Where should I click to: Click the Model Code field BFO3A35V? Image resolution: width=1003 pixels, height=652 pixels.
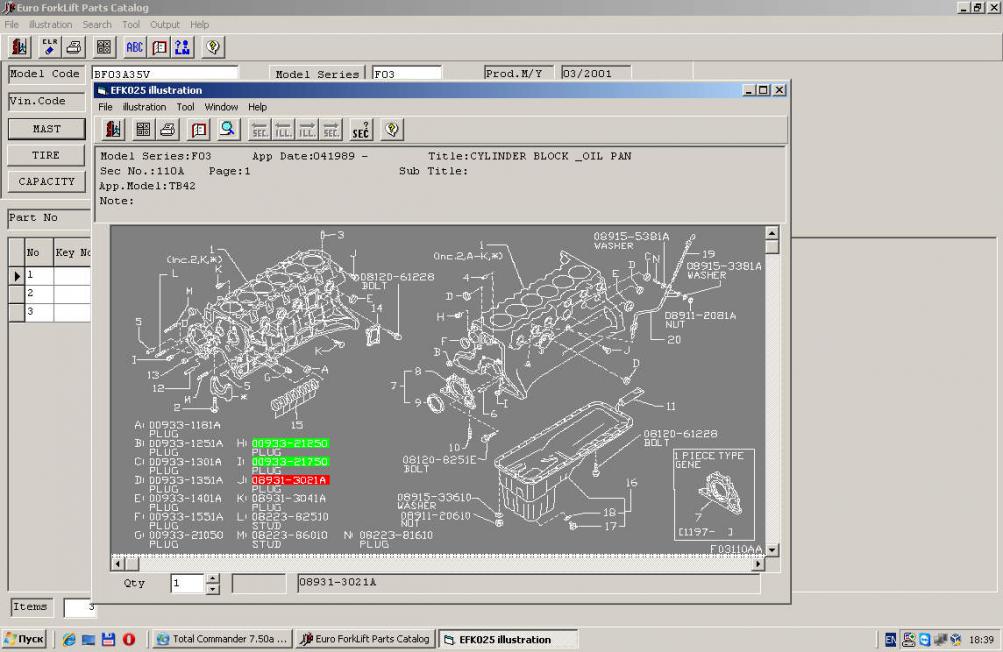pyautogui.click(x=165, y=74)
